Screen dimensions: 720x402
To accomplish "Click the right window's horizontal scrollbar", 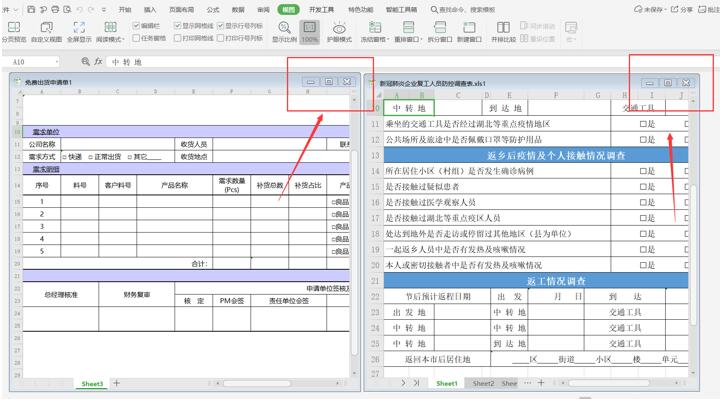I will click(608, 382).
